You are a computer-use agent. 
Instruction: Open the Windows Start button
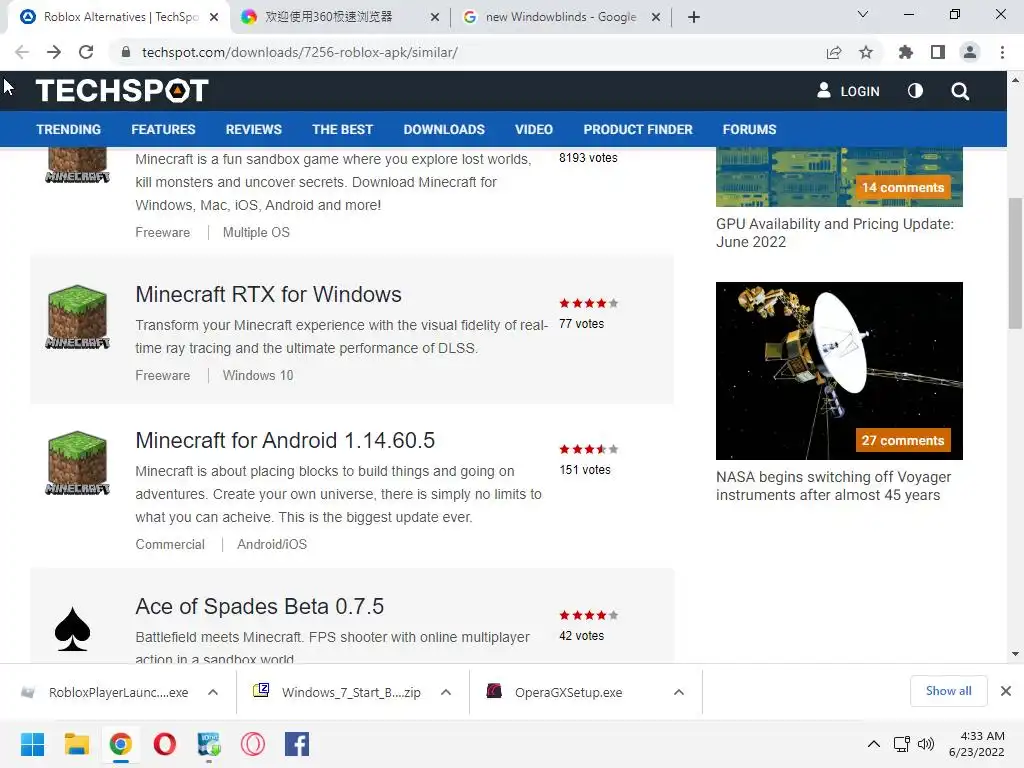pos(32,744)
